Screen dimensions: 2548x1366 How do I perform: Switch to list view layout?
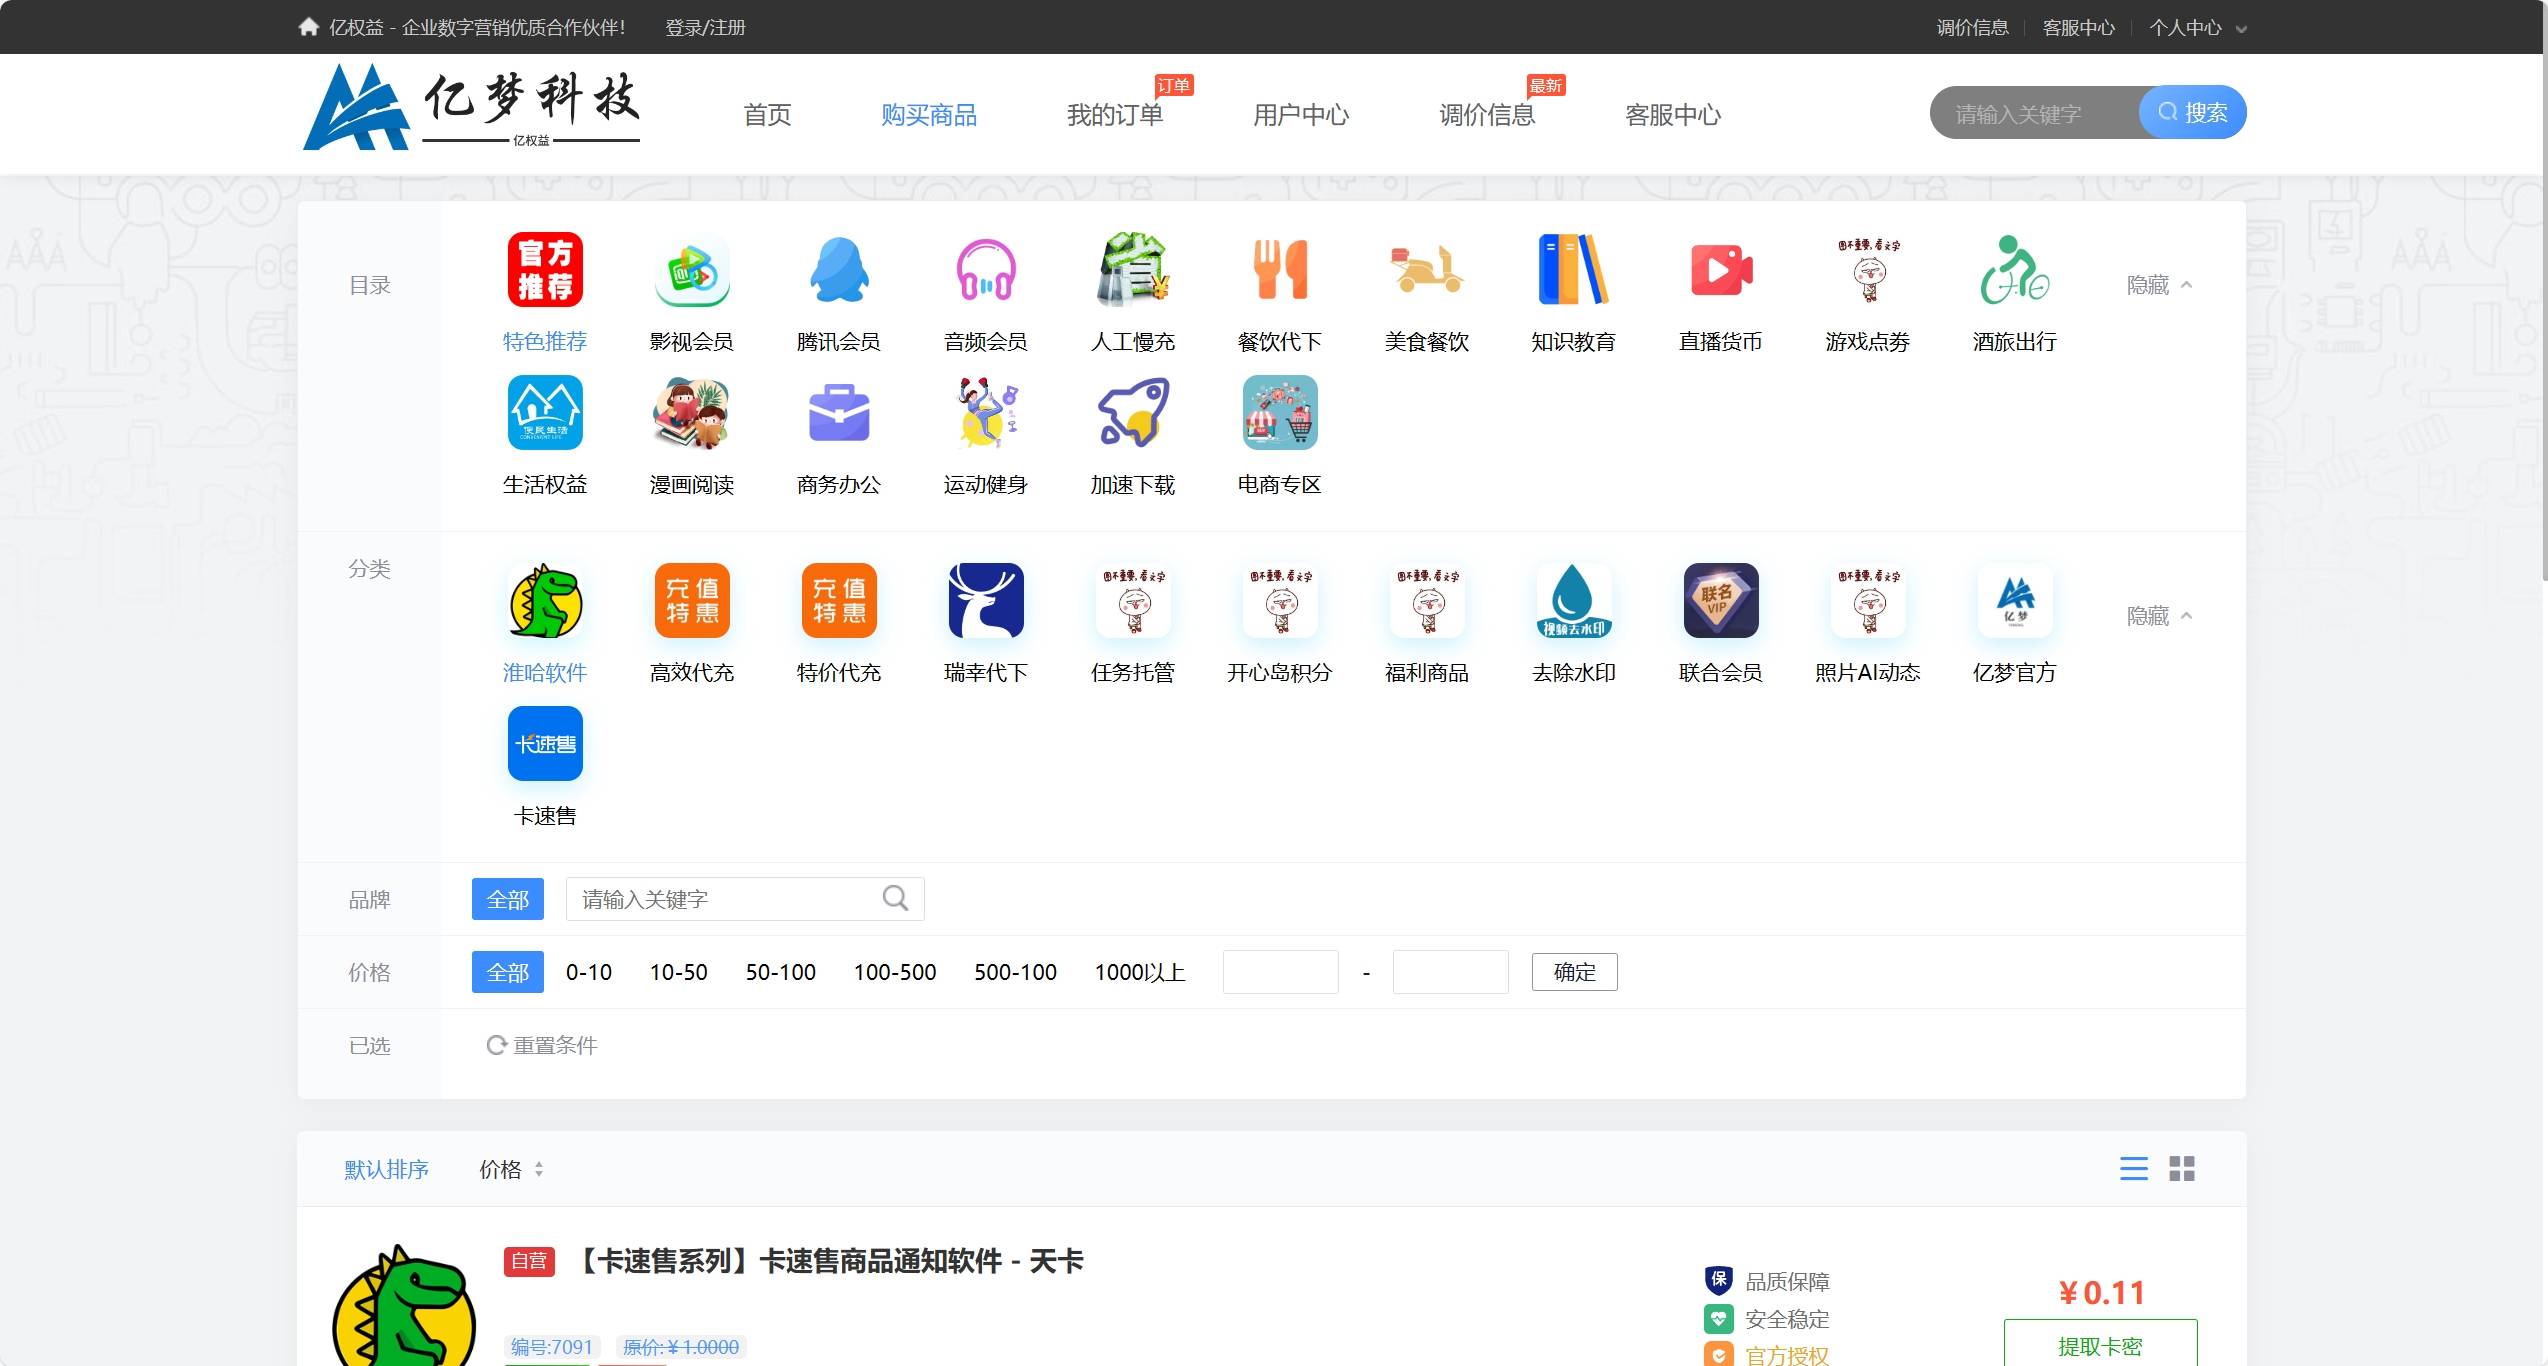(2133, 1169)
